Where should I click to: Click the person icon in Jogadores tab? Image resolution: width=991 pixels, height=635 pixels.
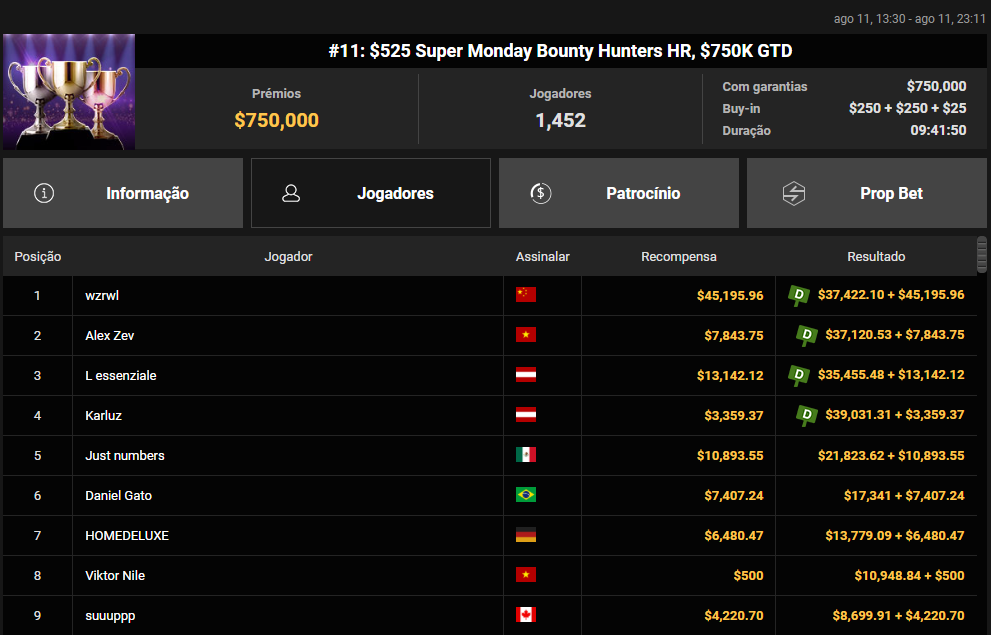(291, 193)
